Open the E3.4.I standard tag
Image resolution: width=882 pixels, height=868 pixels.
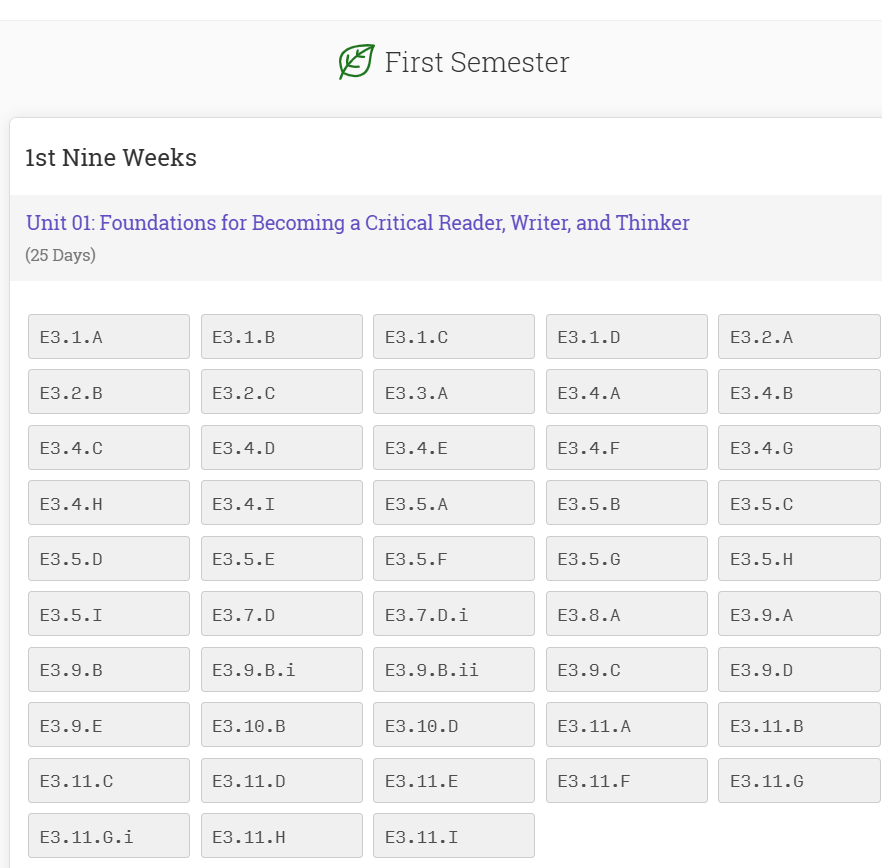(282, 503)
